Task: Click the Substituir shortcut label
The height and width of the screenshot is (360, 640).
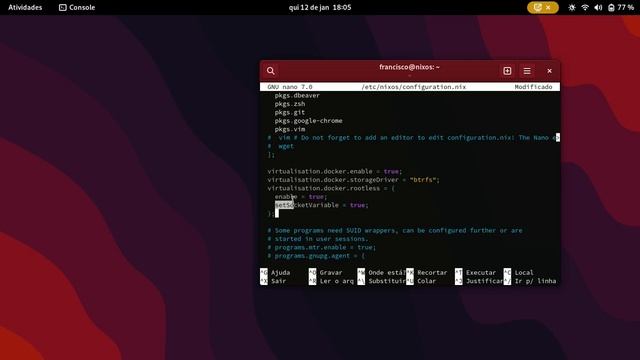Action: [x=387, y=281]
